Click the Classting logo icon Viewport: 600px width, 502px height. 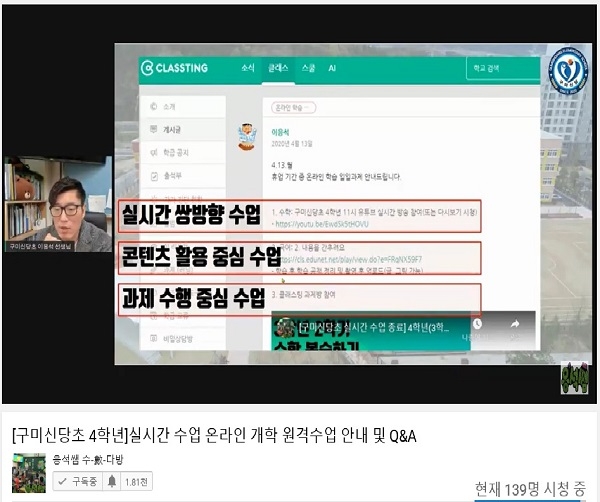click(147, 68)
